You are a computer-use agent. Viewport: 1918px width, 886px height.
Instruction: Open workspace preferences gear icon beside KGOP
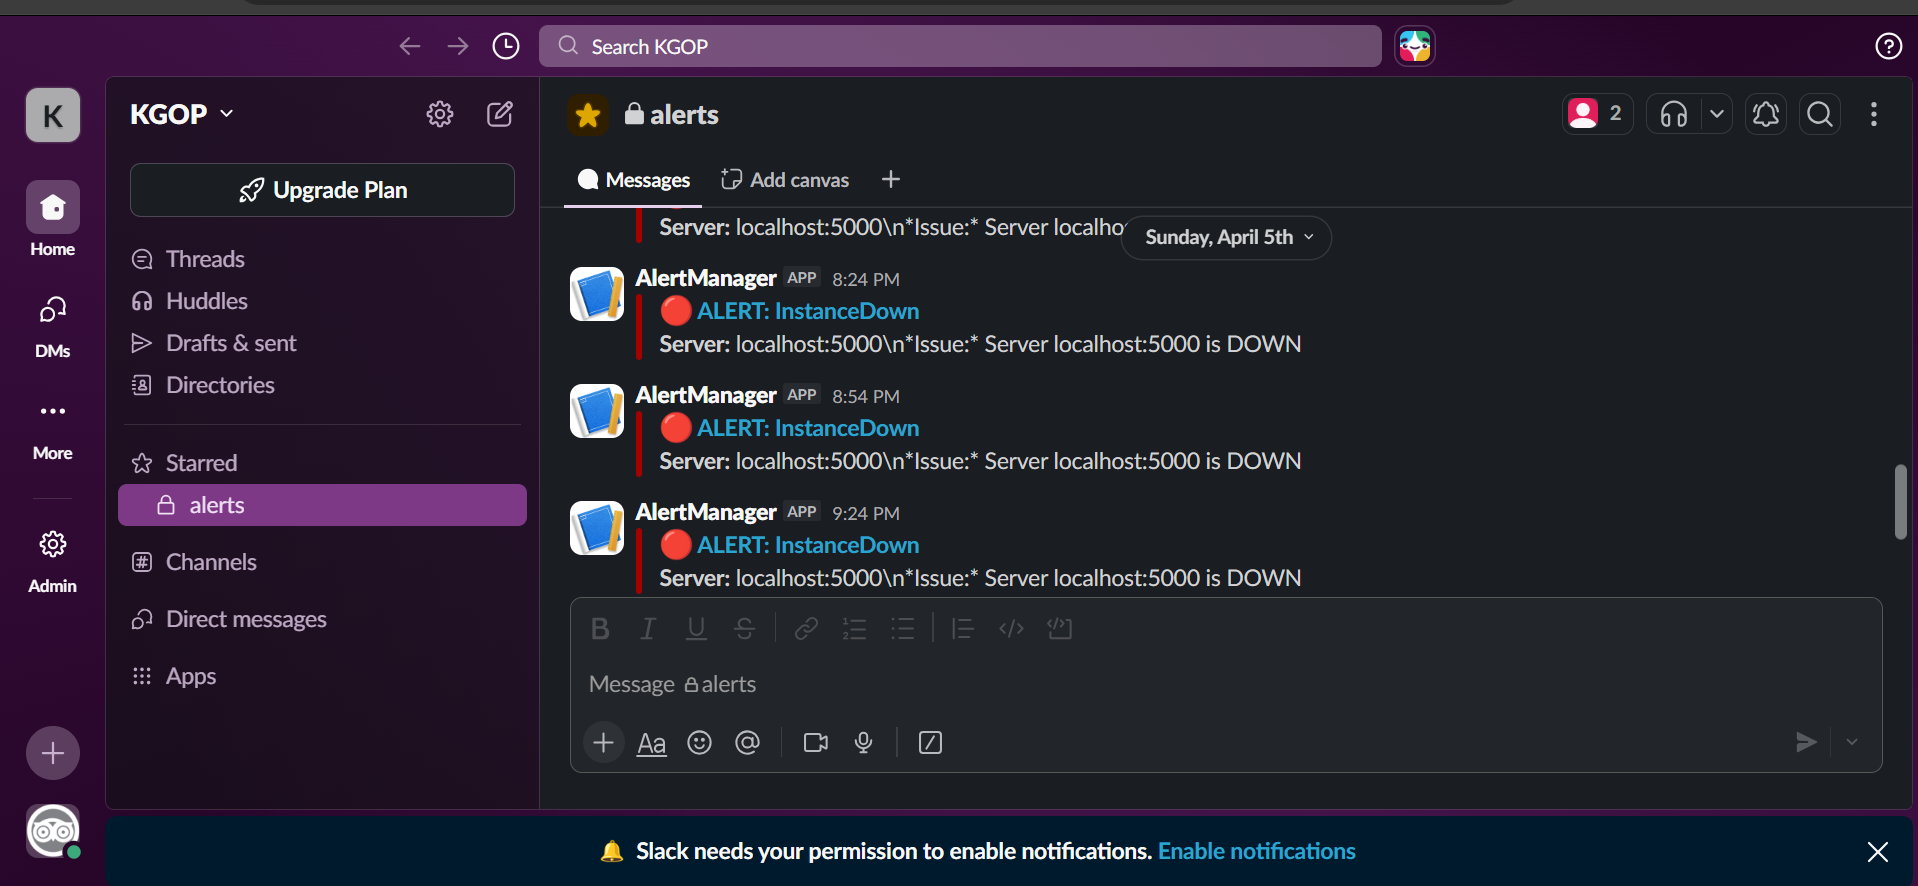(x=440, y=114)
